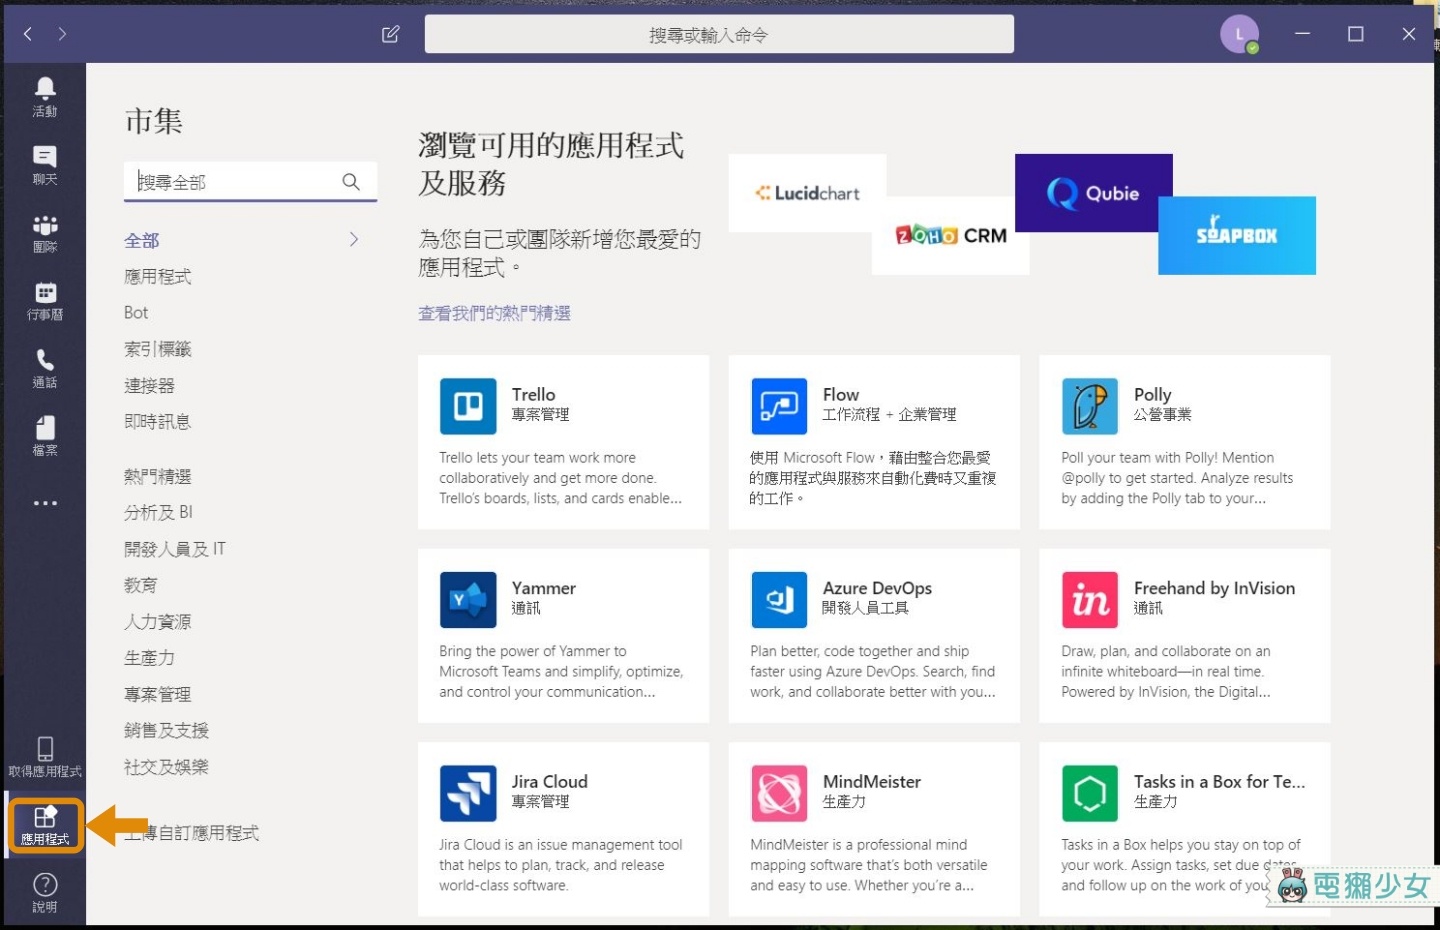Select the 教育 category
This screenshot has height=930, width=1440.
click(x=141, y=585)
